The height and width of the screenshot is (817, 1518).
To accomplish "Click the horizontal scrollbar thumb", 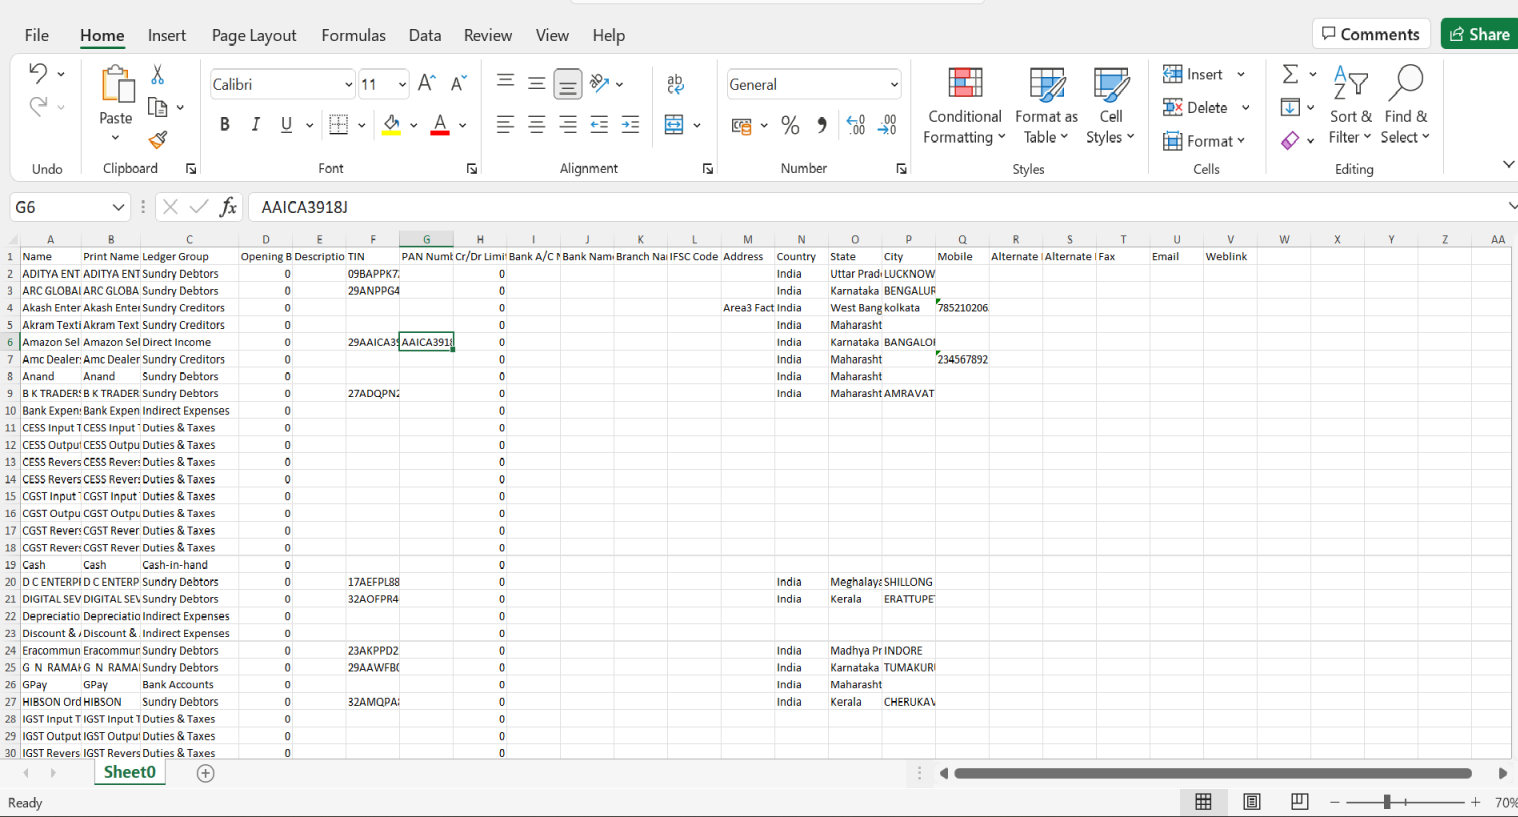I will click(1212, 773).
